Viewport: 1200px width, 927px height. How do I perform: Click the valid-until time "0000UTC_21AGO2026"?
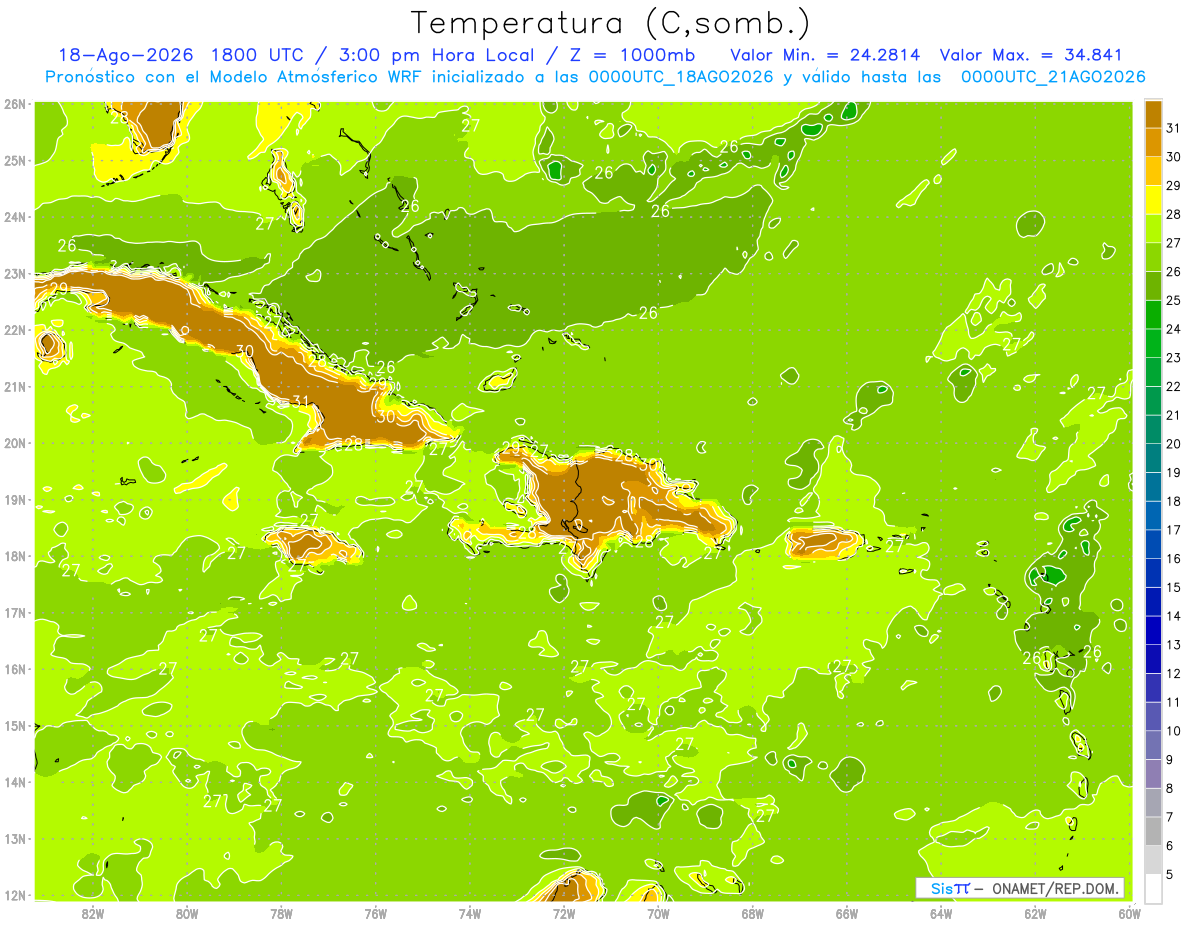1053,77
